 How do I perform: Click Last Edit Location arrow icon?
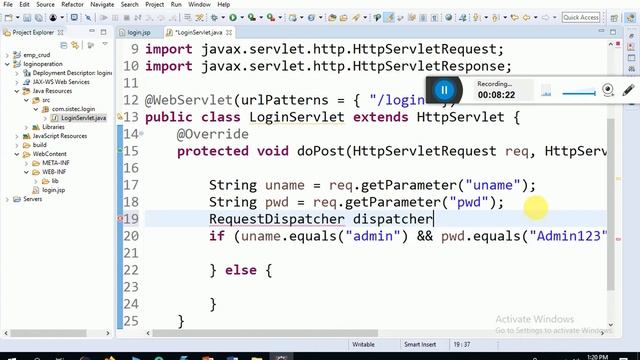tap(515, 18)
